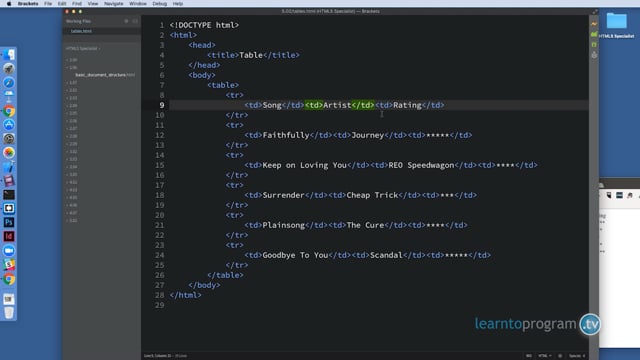Open the View menu

point(93,4)
